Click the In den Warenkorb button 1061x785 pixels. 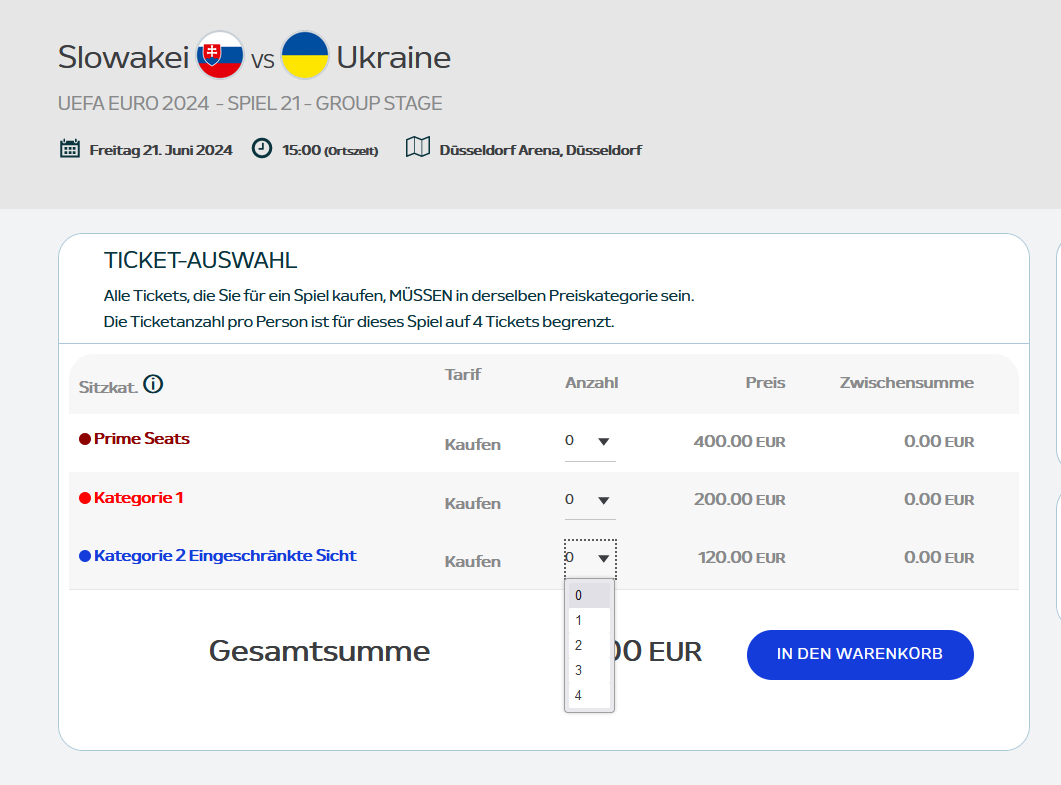point(860,654)
